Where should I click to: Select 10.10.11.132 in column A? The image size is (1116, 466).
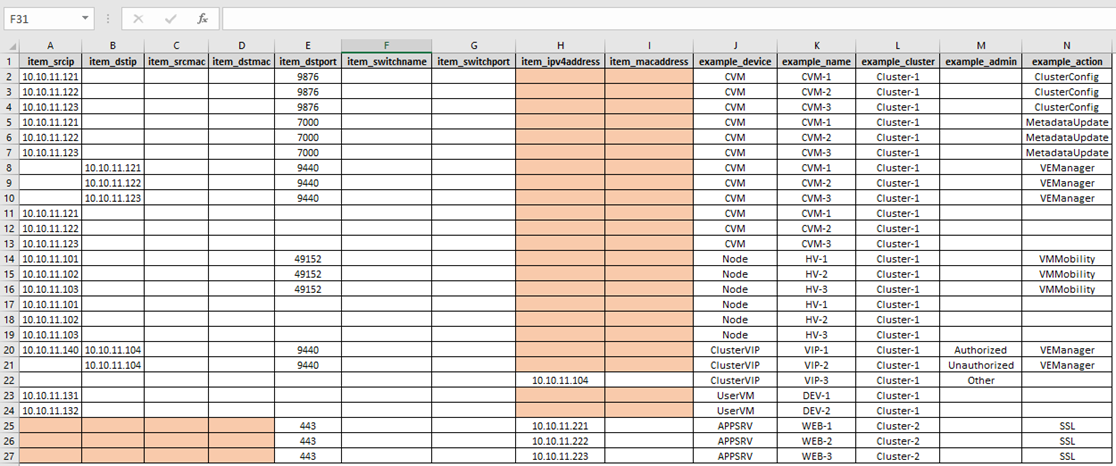pyautogui.click(x=51, y=411)
